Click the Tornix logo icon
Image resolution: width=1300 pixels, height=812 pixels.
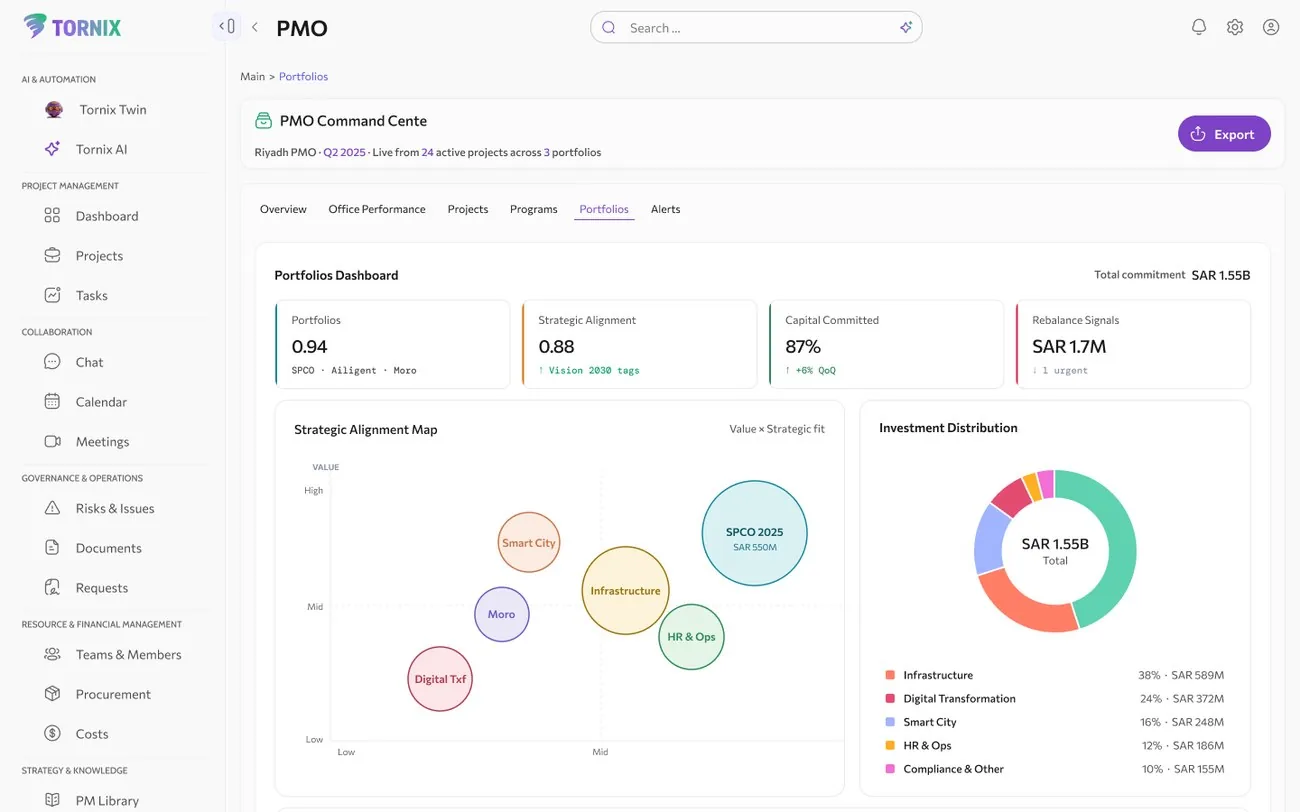coord(35,26)
